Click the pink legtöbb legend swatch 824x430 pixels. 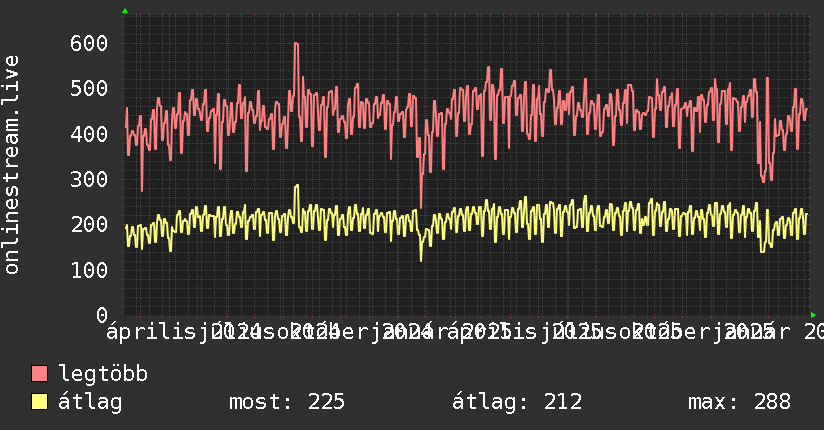(x=39, y=374)
